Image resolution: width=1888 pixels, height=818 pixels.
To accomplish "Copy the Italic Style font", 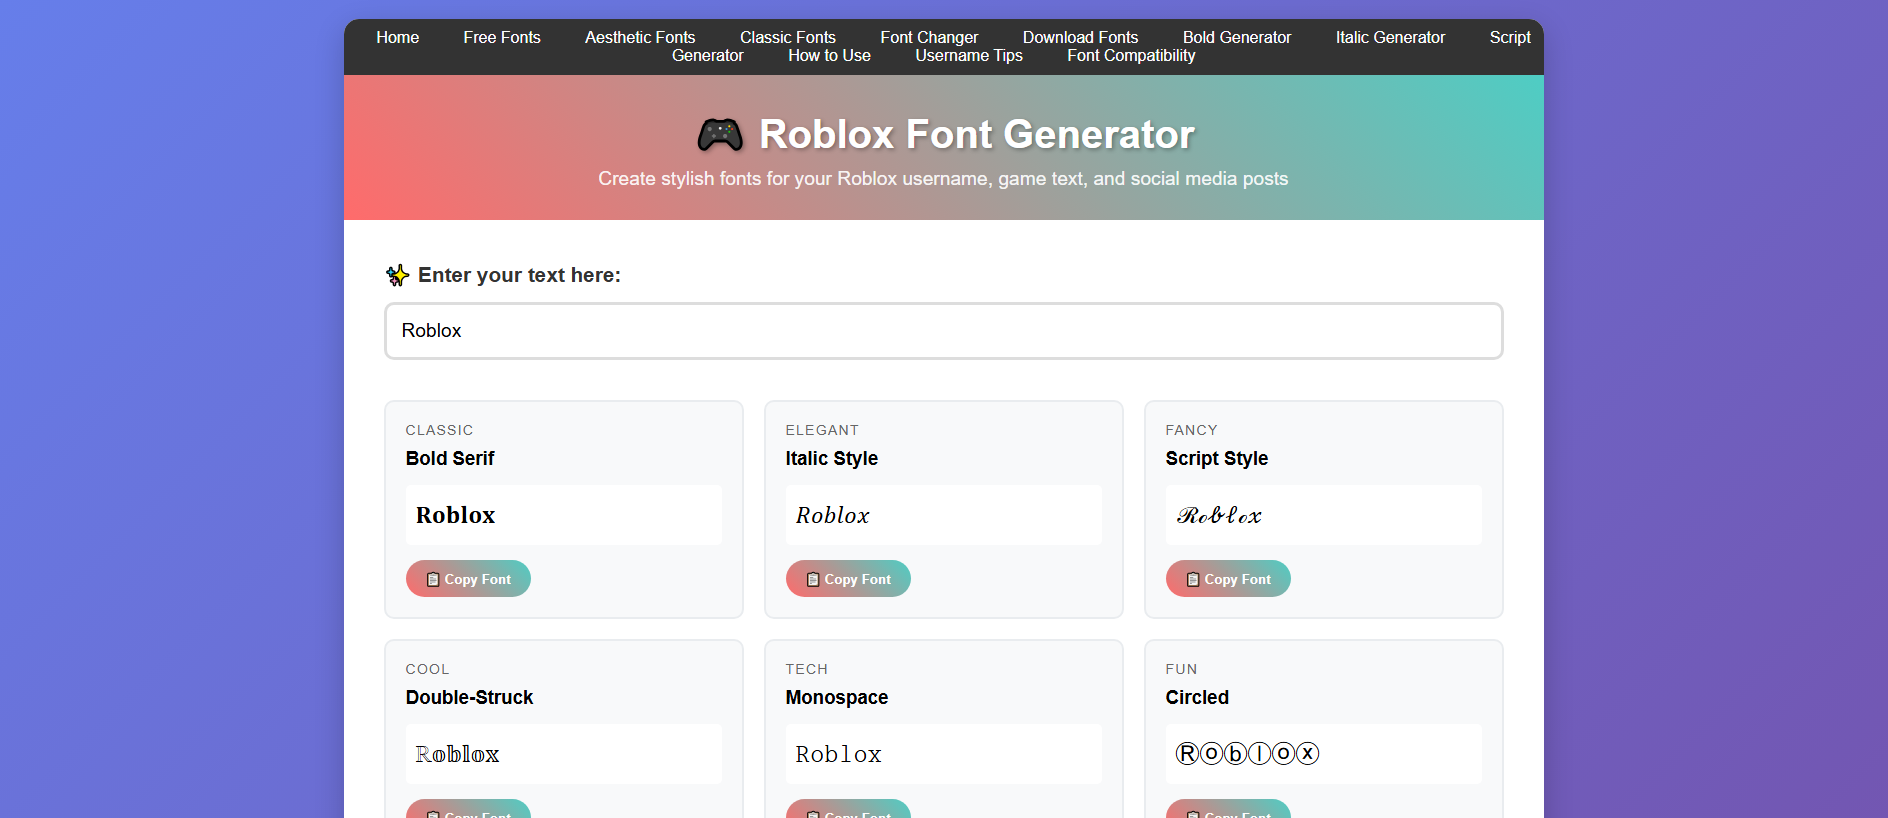I will coord(848,579).
